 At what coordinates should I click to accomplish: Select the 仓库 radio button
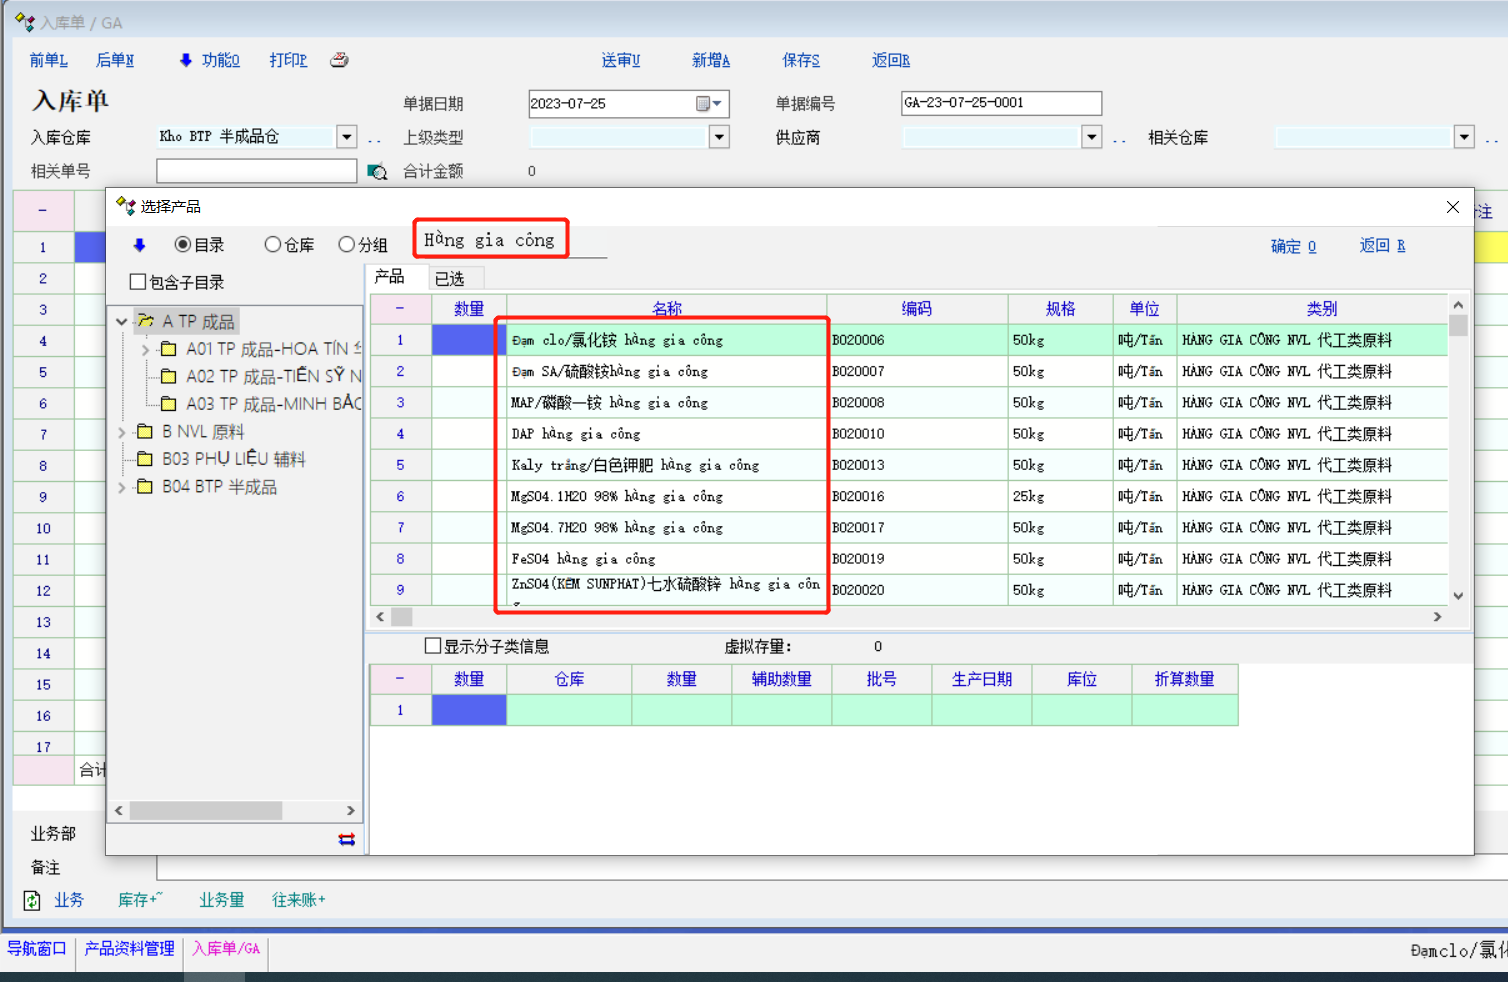[x=272, y=245]
